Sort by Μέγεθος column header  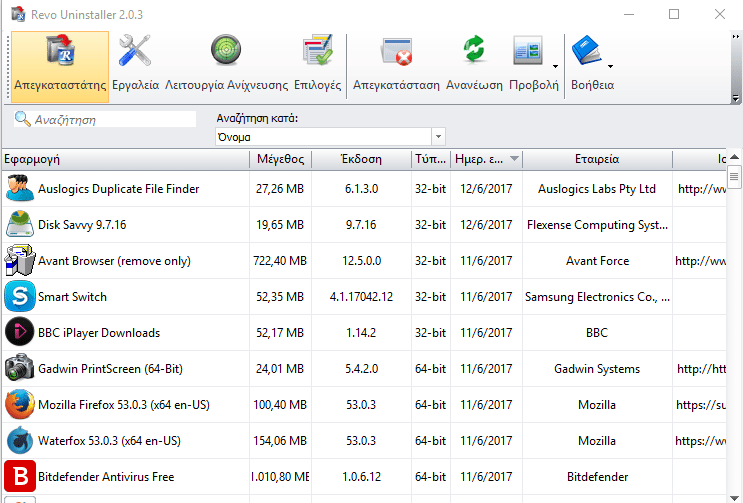pos(281,159)
